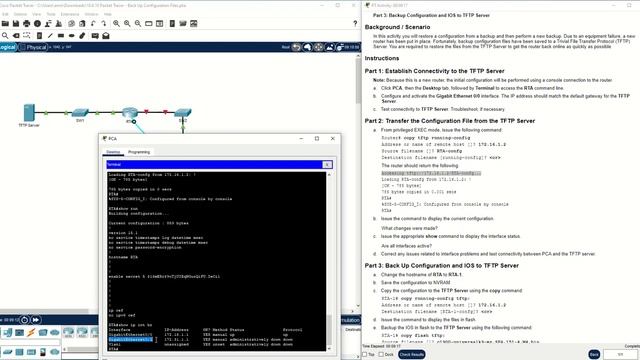Fast forward simulation time
The image size is (640, 360).
[x=36, y=320]
